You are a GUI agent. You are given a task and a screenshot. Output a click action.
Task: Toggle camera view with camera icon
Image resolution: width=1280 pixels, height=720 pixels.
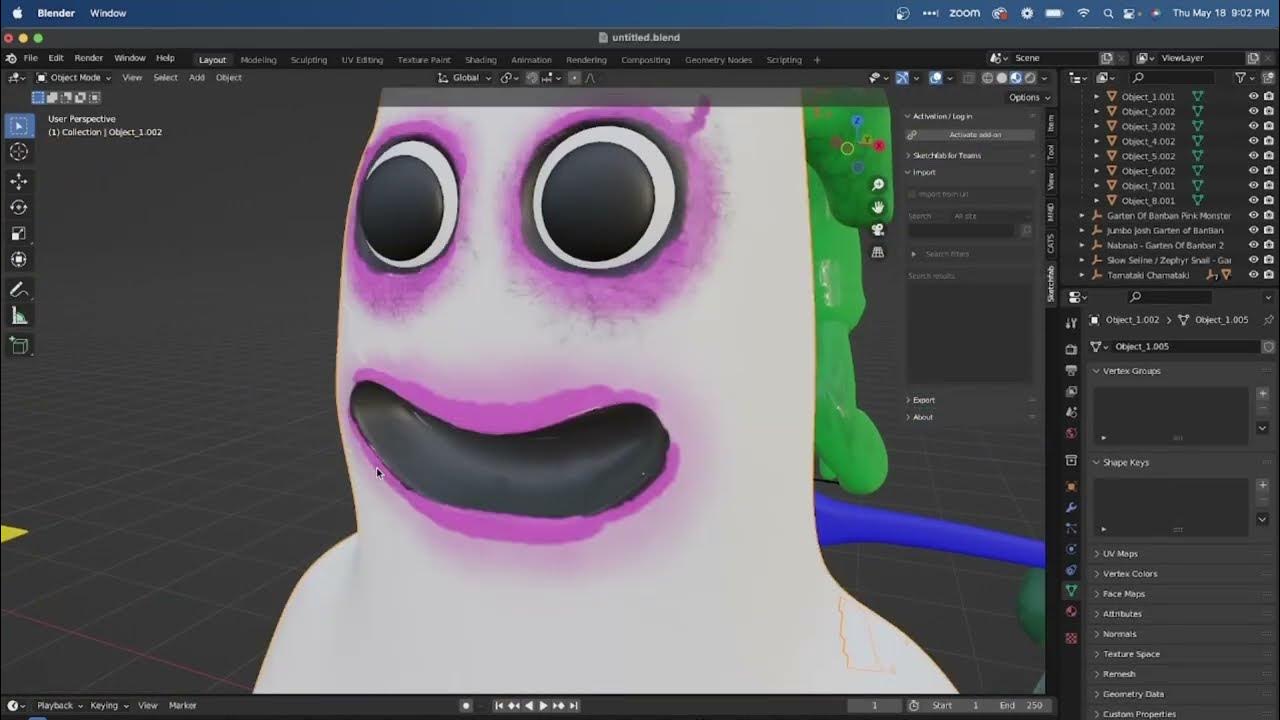[878, 230]
